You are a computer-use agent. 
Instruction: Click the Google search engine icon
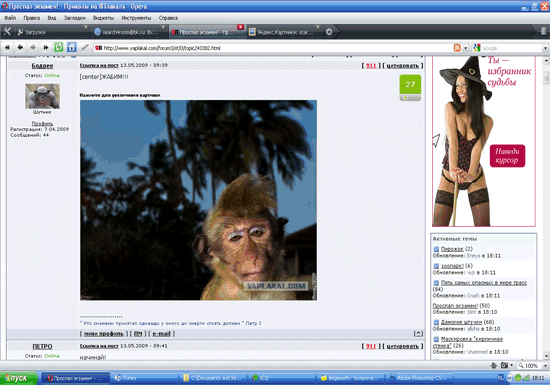click(476, 48)
